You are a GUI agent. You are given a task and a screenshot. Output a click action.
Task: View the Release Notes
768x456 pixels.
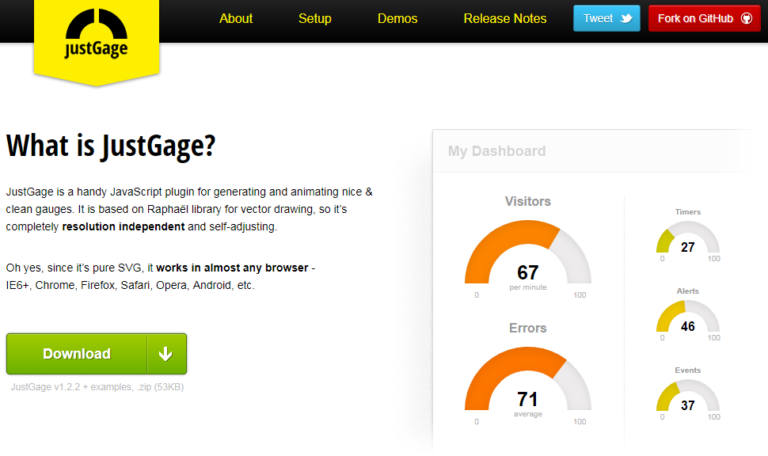(505, 18)
